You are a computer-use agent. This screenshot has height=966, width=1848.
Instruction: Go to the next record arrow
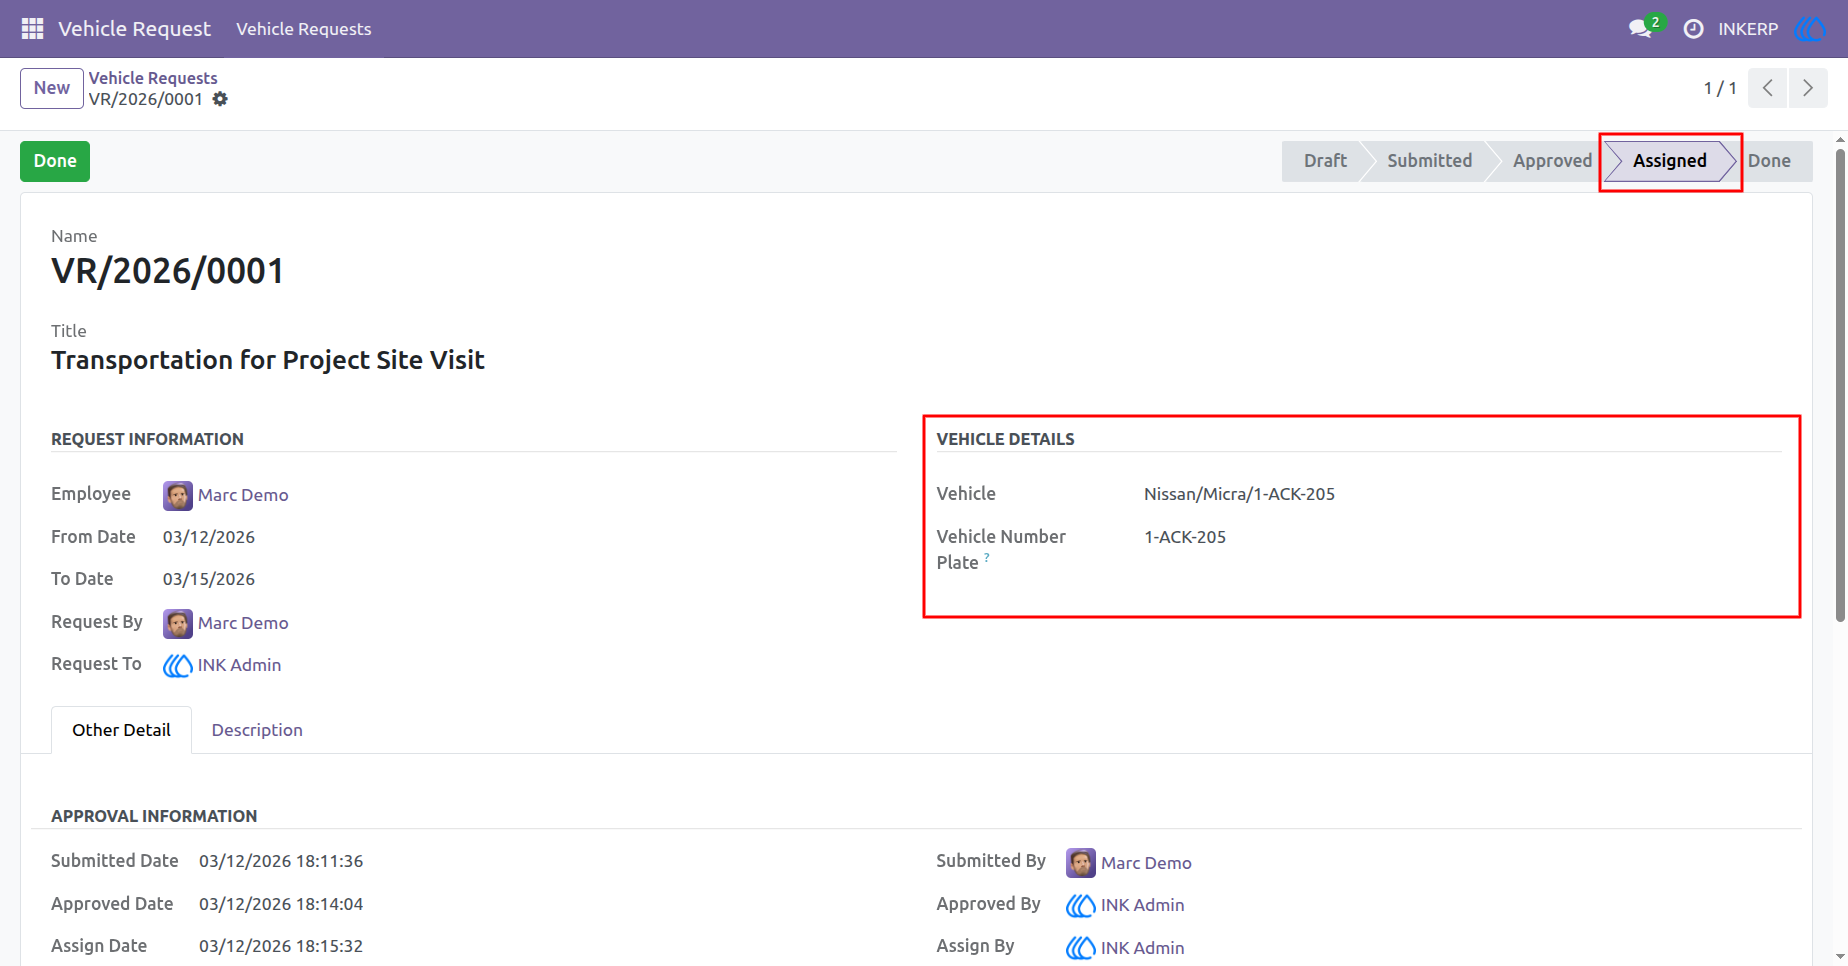pos(1808,88)
